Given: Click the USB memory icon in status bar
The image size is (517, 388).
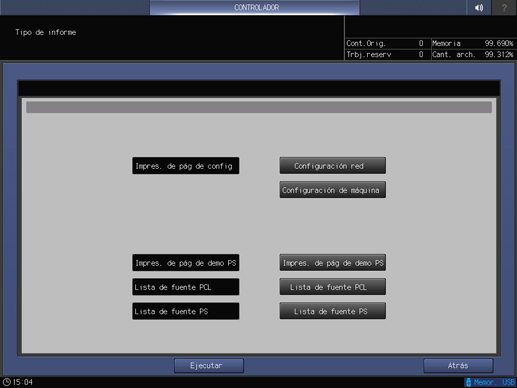Looking at the screenshot, I should click(468, 382).
